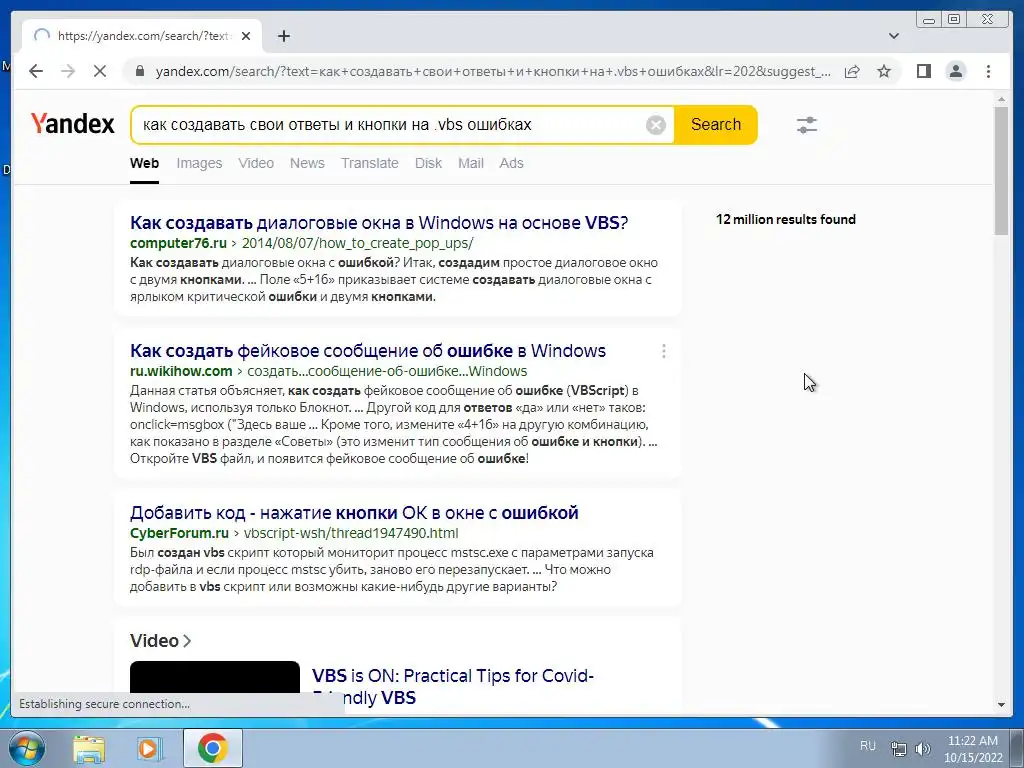Image resolution: width=1024 pixels, height=768 pixels.
Task: Click the Yandex logo
Action: (x=72, y=123)
